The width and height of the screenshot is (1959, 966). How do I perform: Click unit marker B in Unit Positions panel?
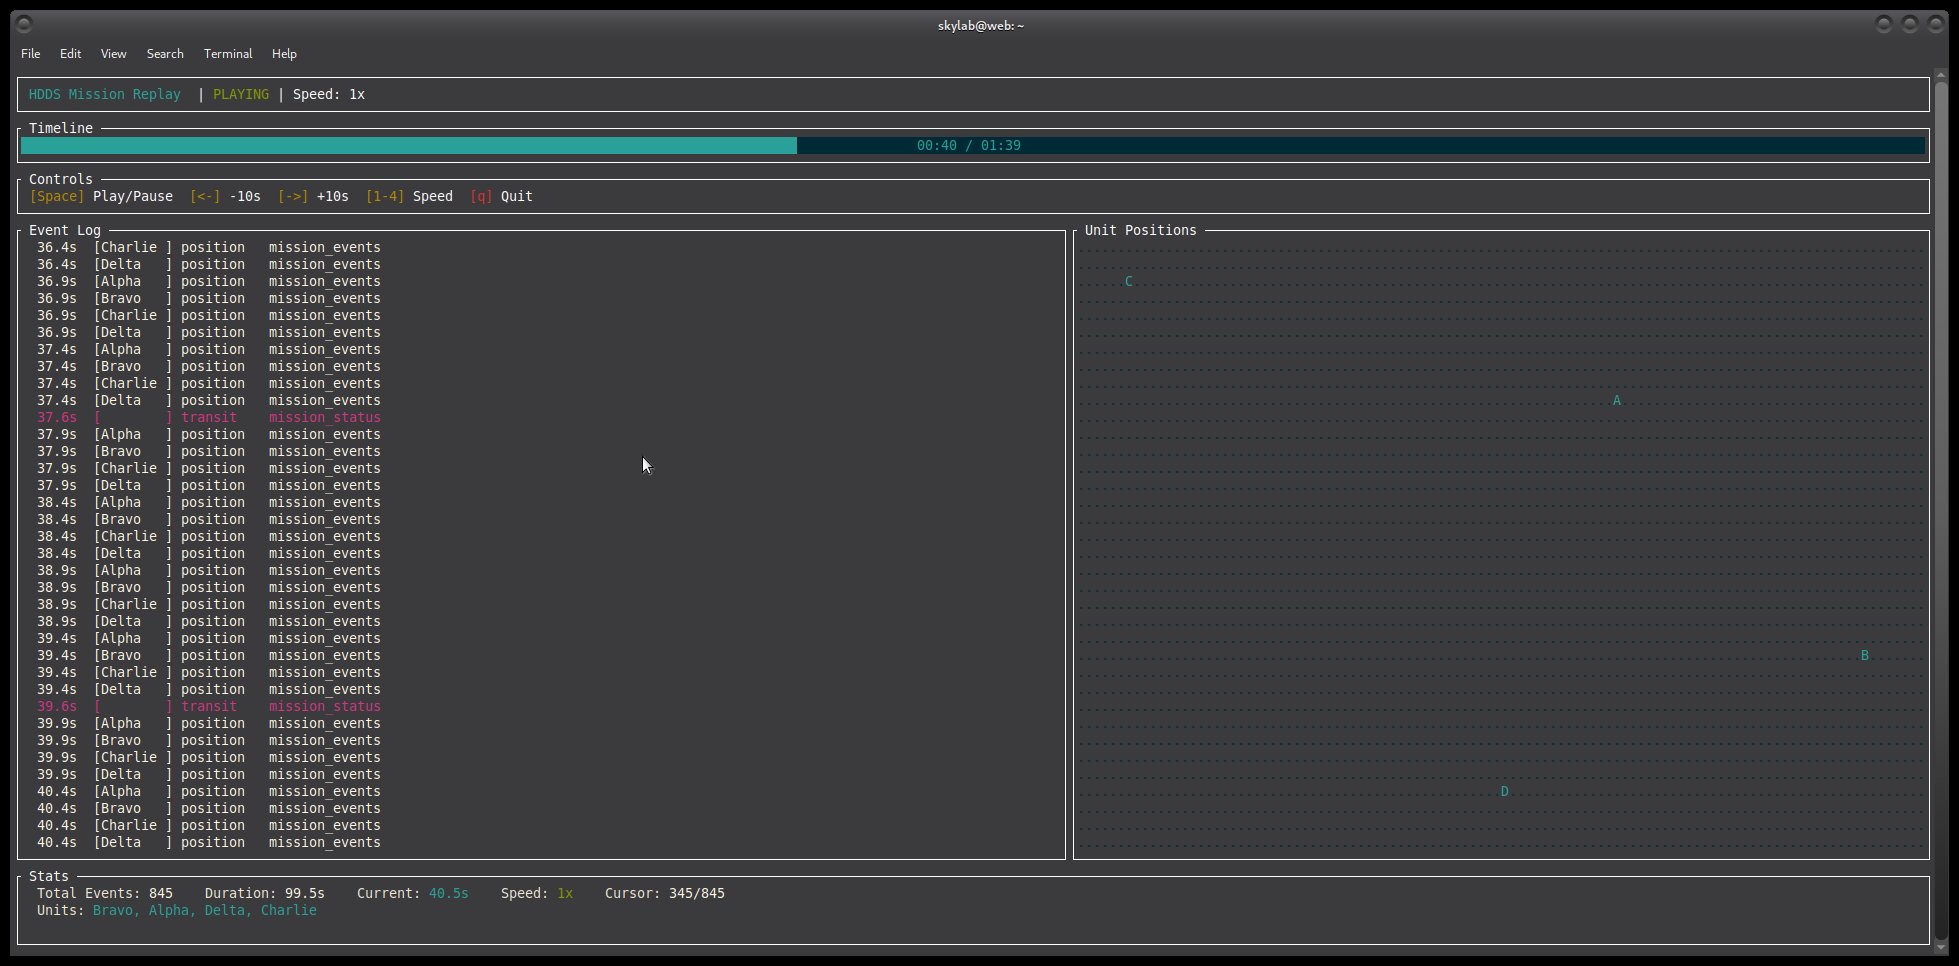1865,655
